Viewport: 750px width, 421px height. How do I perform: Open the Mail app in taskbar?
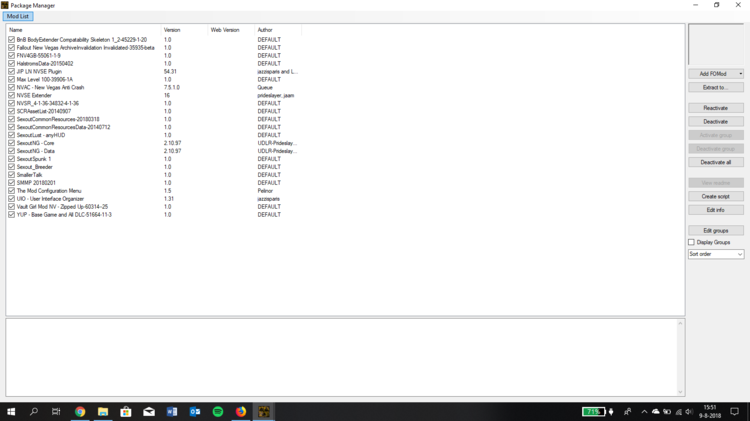point(149,411)
